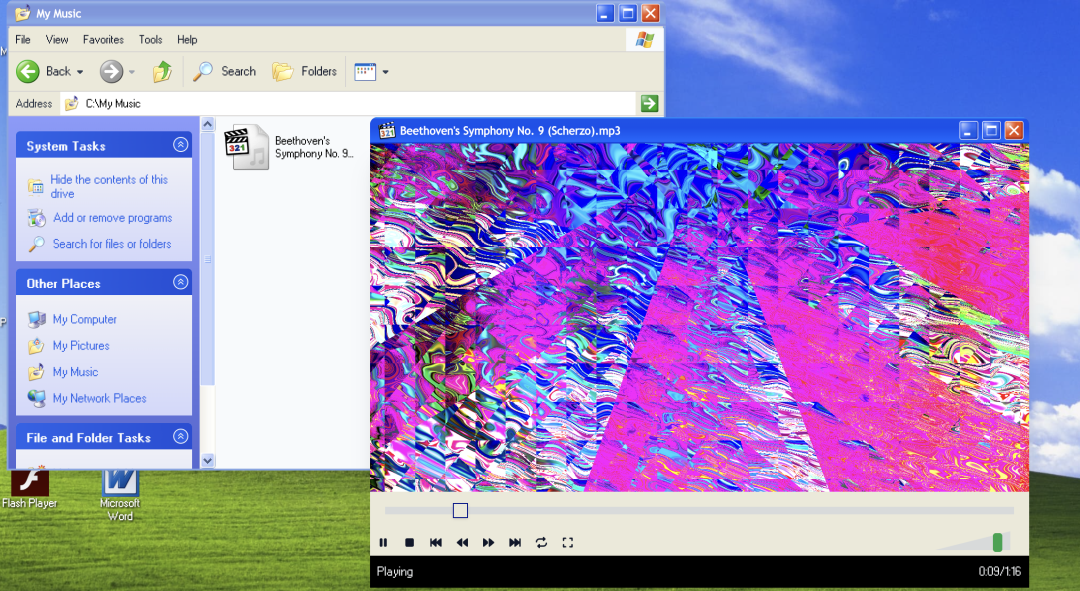Toggle repeat mode in media player

click(541, 543)
